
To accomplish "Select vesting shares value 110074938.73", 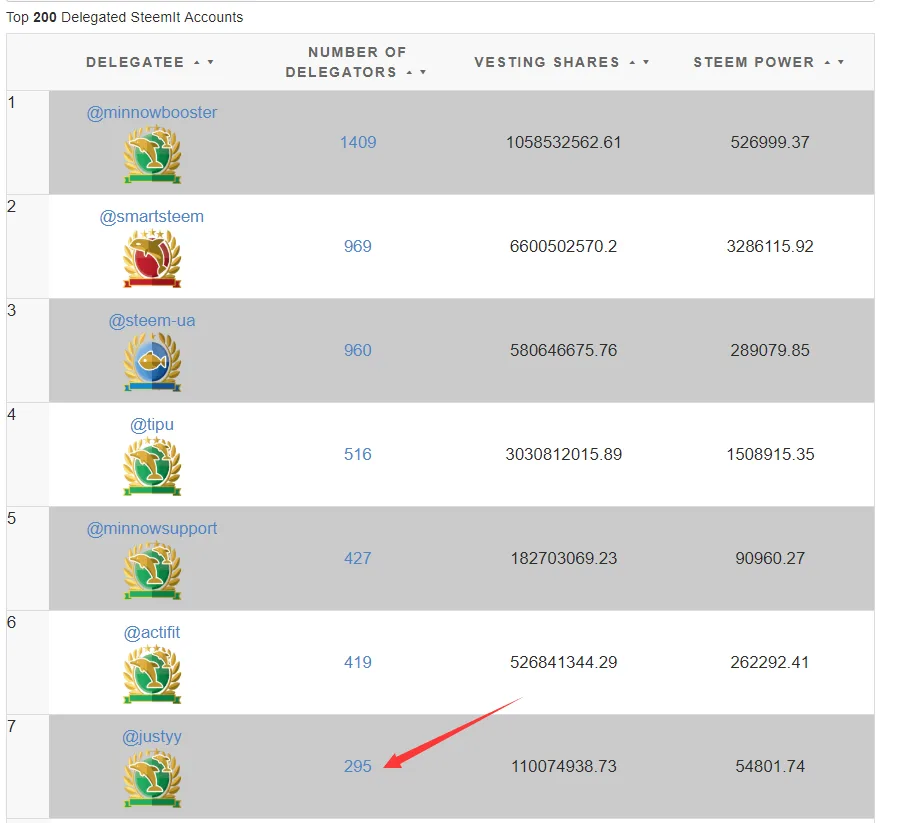I will point(563,766).
